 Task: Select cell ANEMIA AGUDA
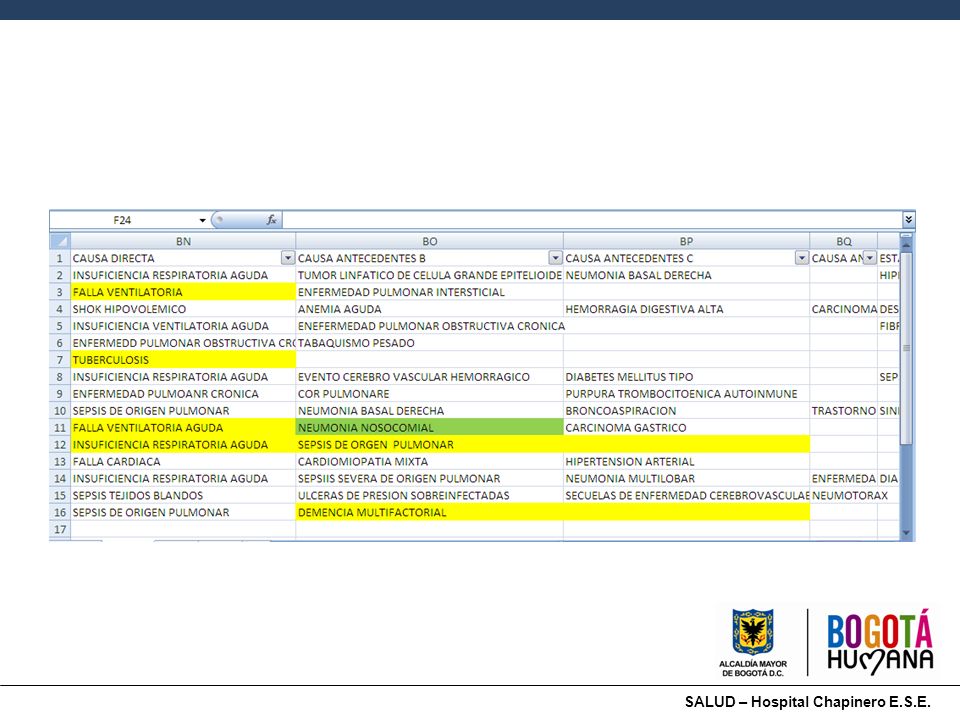click(x=429, y=309)
